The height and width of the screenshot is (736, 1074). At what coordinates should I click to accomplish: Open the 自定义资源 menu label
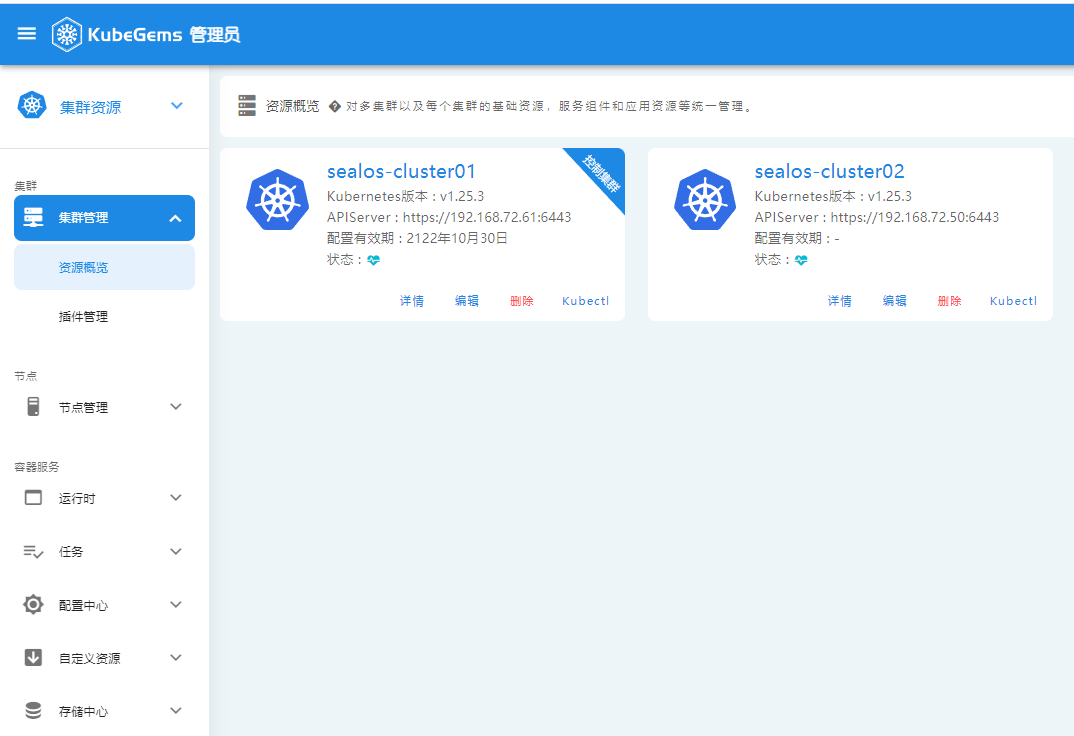(x=90, y=658)
